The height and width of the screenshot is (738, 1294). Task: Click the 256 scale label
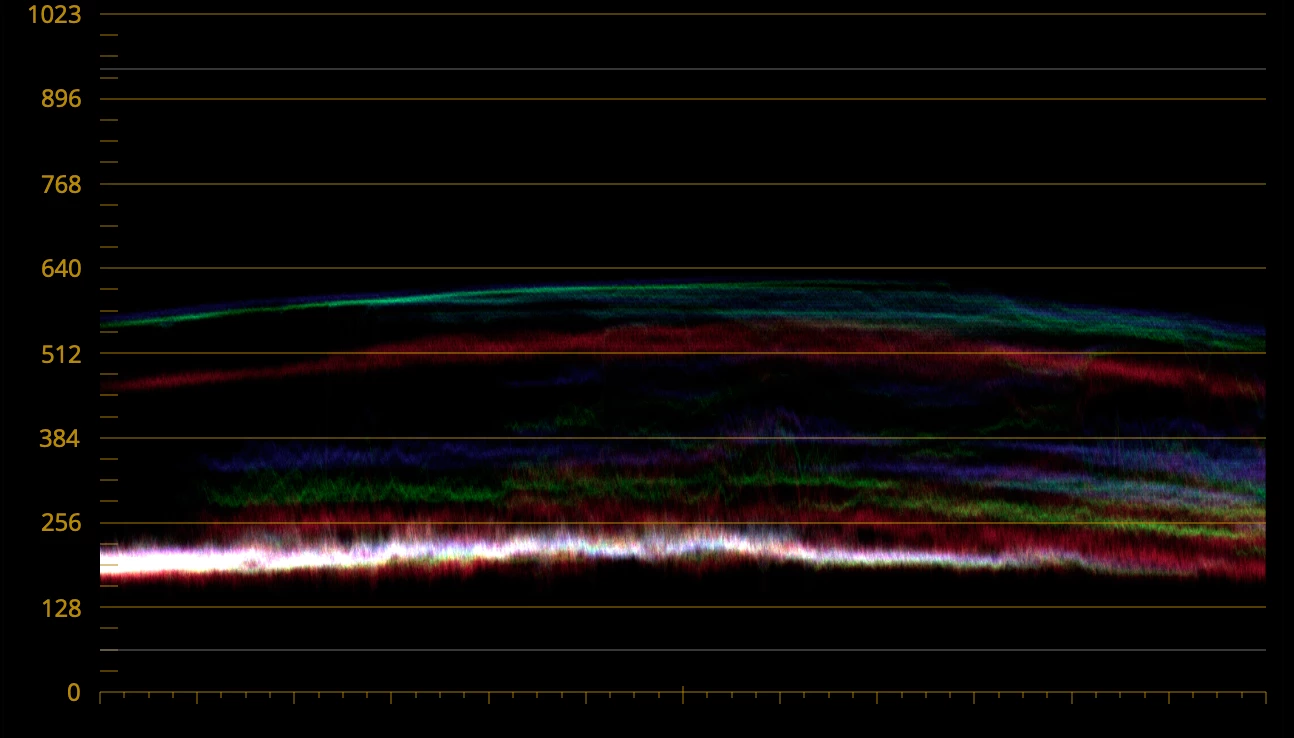pos(60,523)
